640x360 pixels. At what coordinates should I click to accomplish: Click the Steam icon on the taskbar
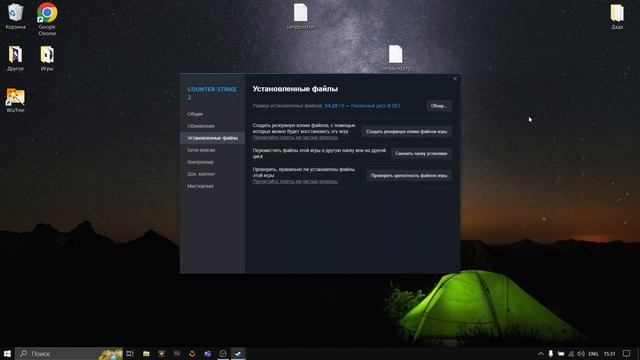coord(238,353)
